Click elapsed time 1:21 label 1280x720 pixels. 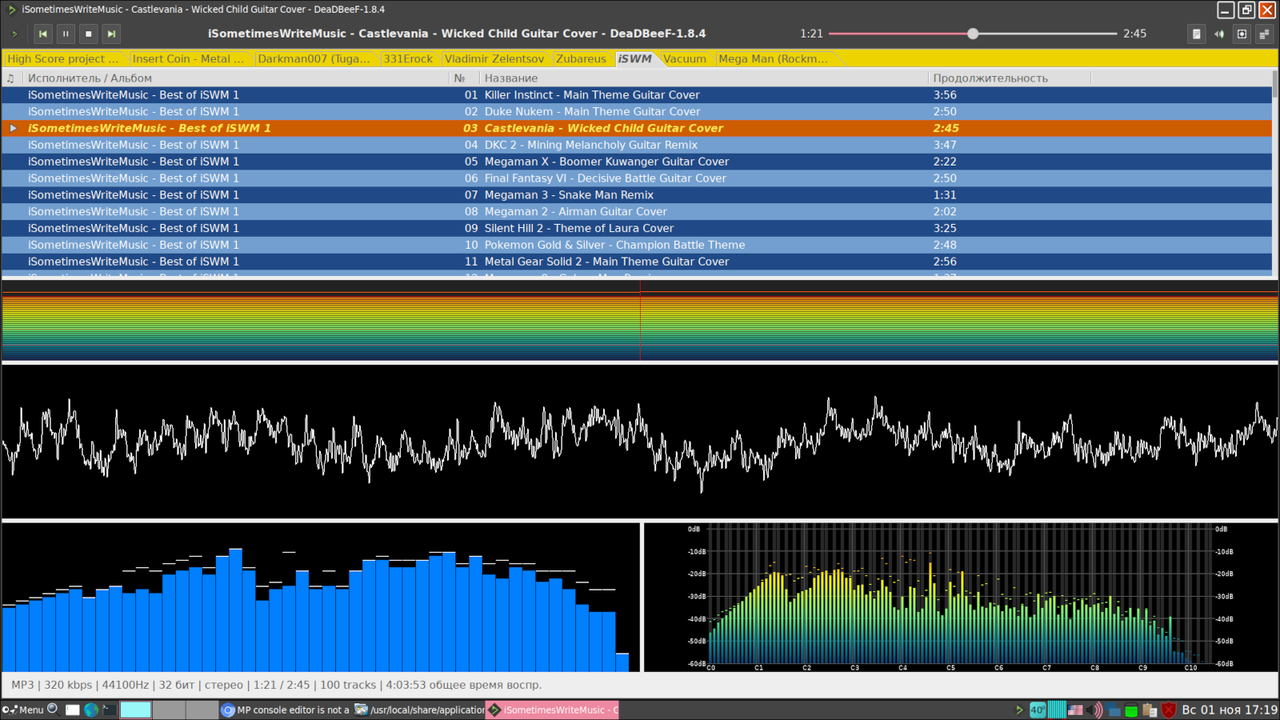811,33
